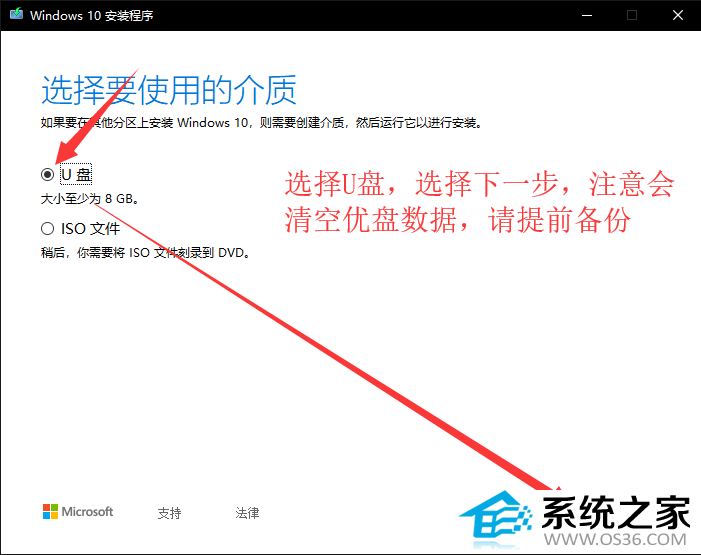Click the Microsoft logo
Viewport: 701px width, 555px height.
point(78,512)
